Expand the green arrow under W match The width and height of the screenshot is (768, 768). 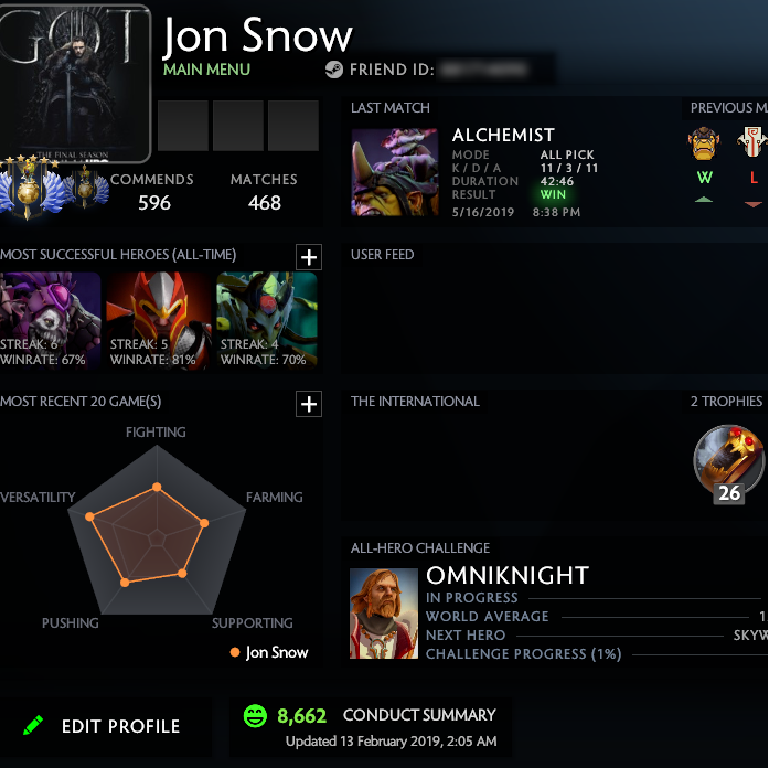[704, 200]
